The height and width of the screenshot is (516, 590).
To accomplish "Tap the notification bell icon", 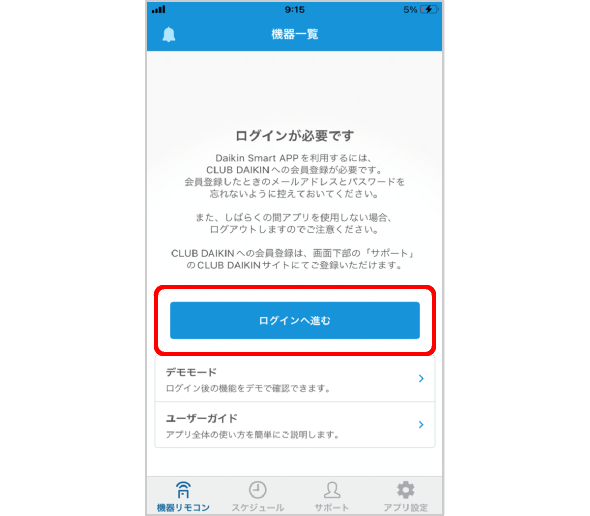I will pos(169,34).
